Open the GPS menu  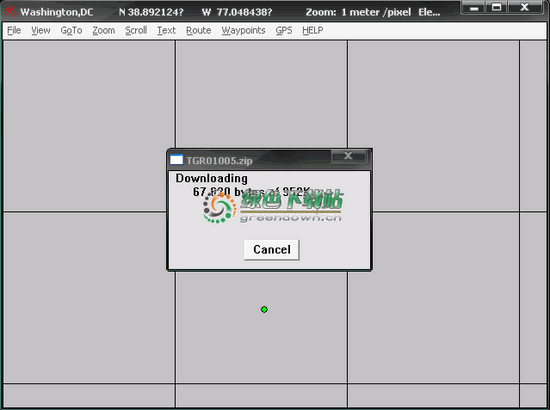coord(284,31)
